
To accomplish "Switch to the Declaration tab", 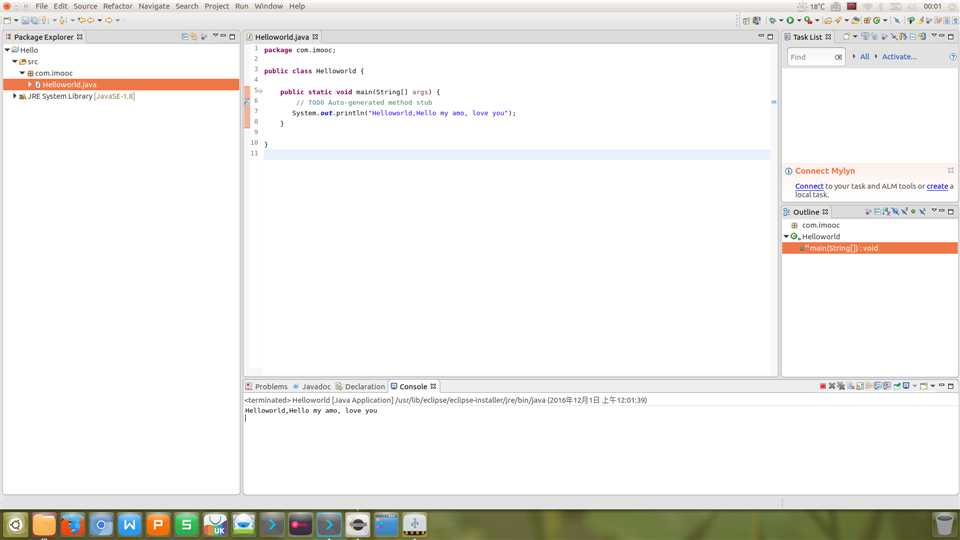I will point(360,386).
